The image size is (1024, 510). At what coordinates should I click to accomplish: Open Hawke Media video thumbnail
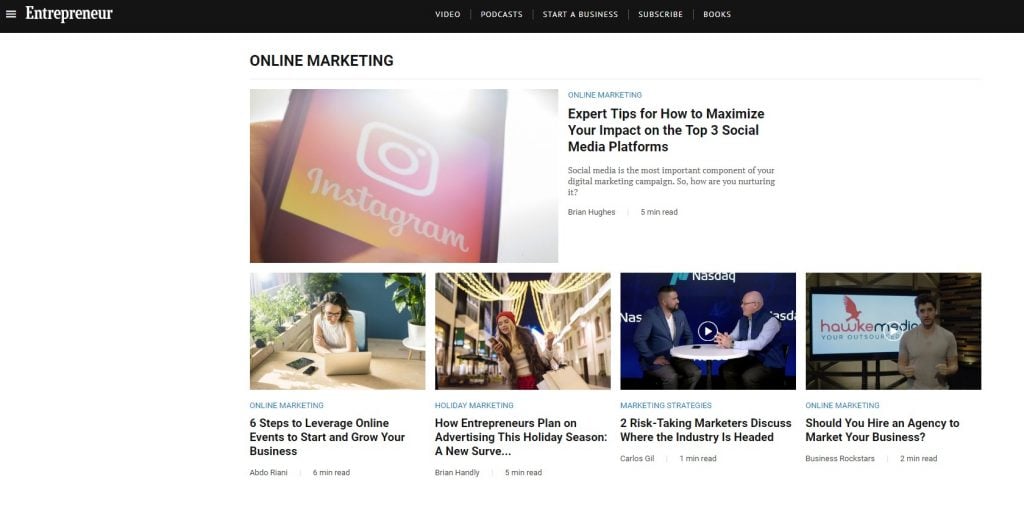coord(893,331)
